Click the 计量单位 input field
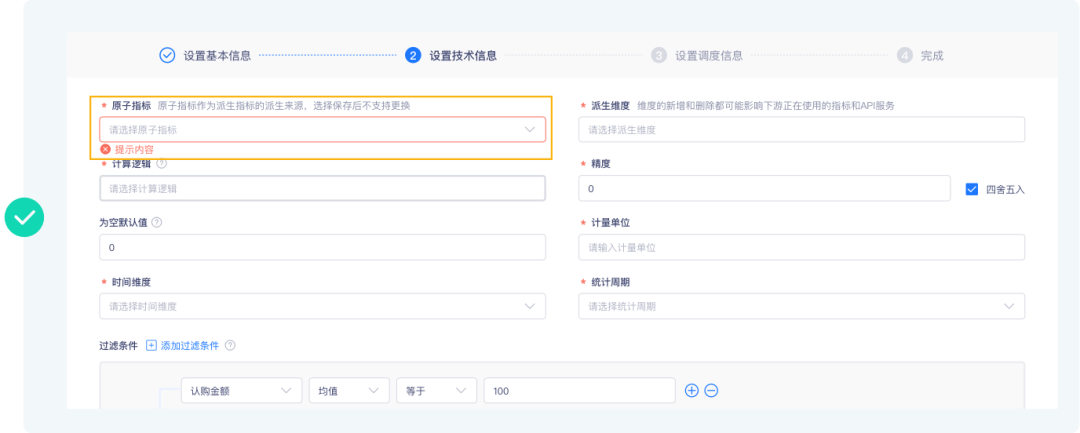The height and width of the screenshot is (433, 1080). [x=801, y=247]
